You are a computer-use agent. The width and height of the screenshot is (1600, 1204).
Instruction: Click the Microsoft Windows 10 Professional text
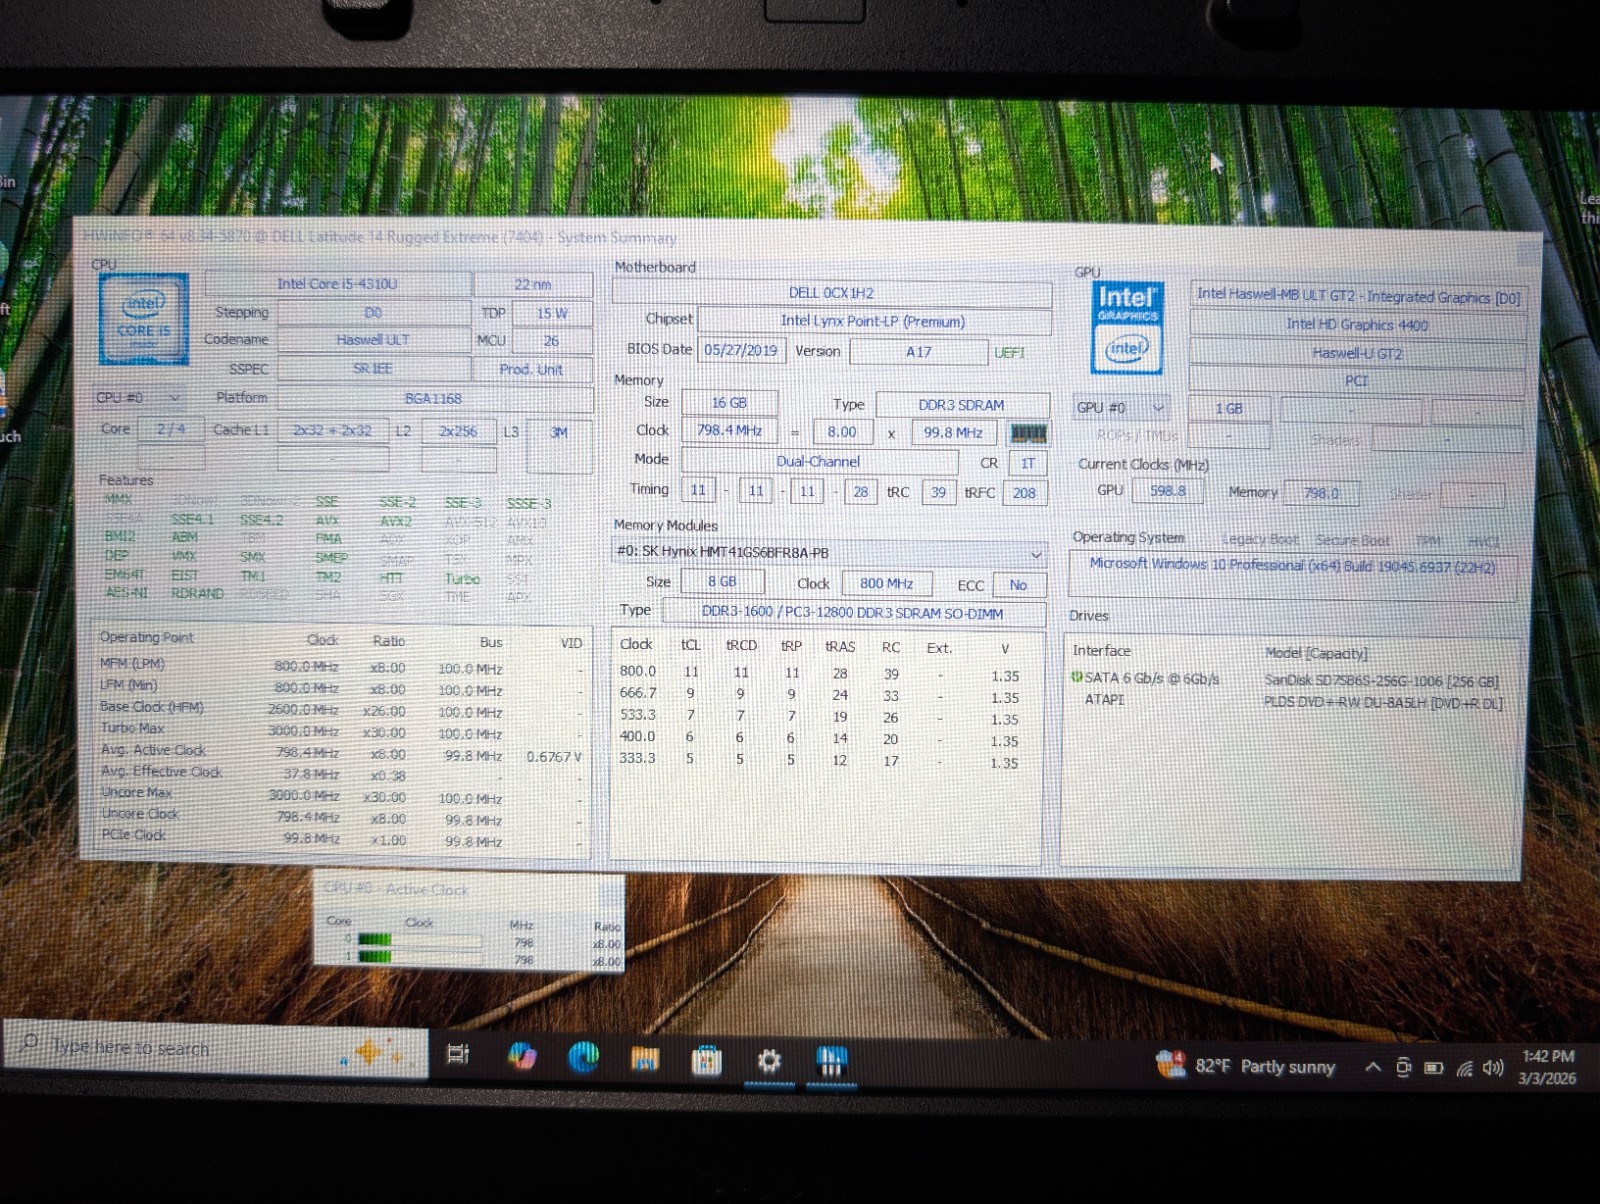coord(1292,565)
